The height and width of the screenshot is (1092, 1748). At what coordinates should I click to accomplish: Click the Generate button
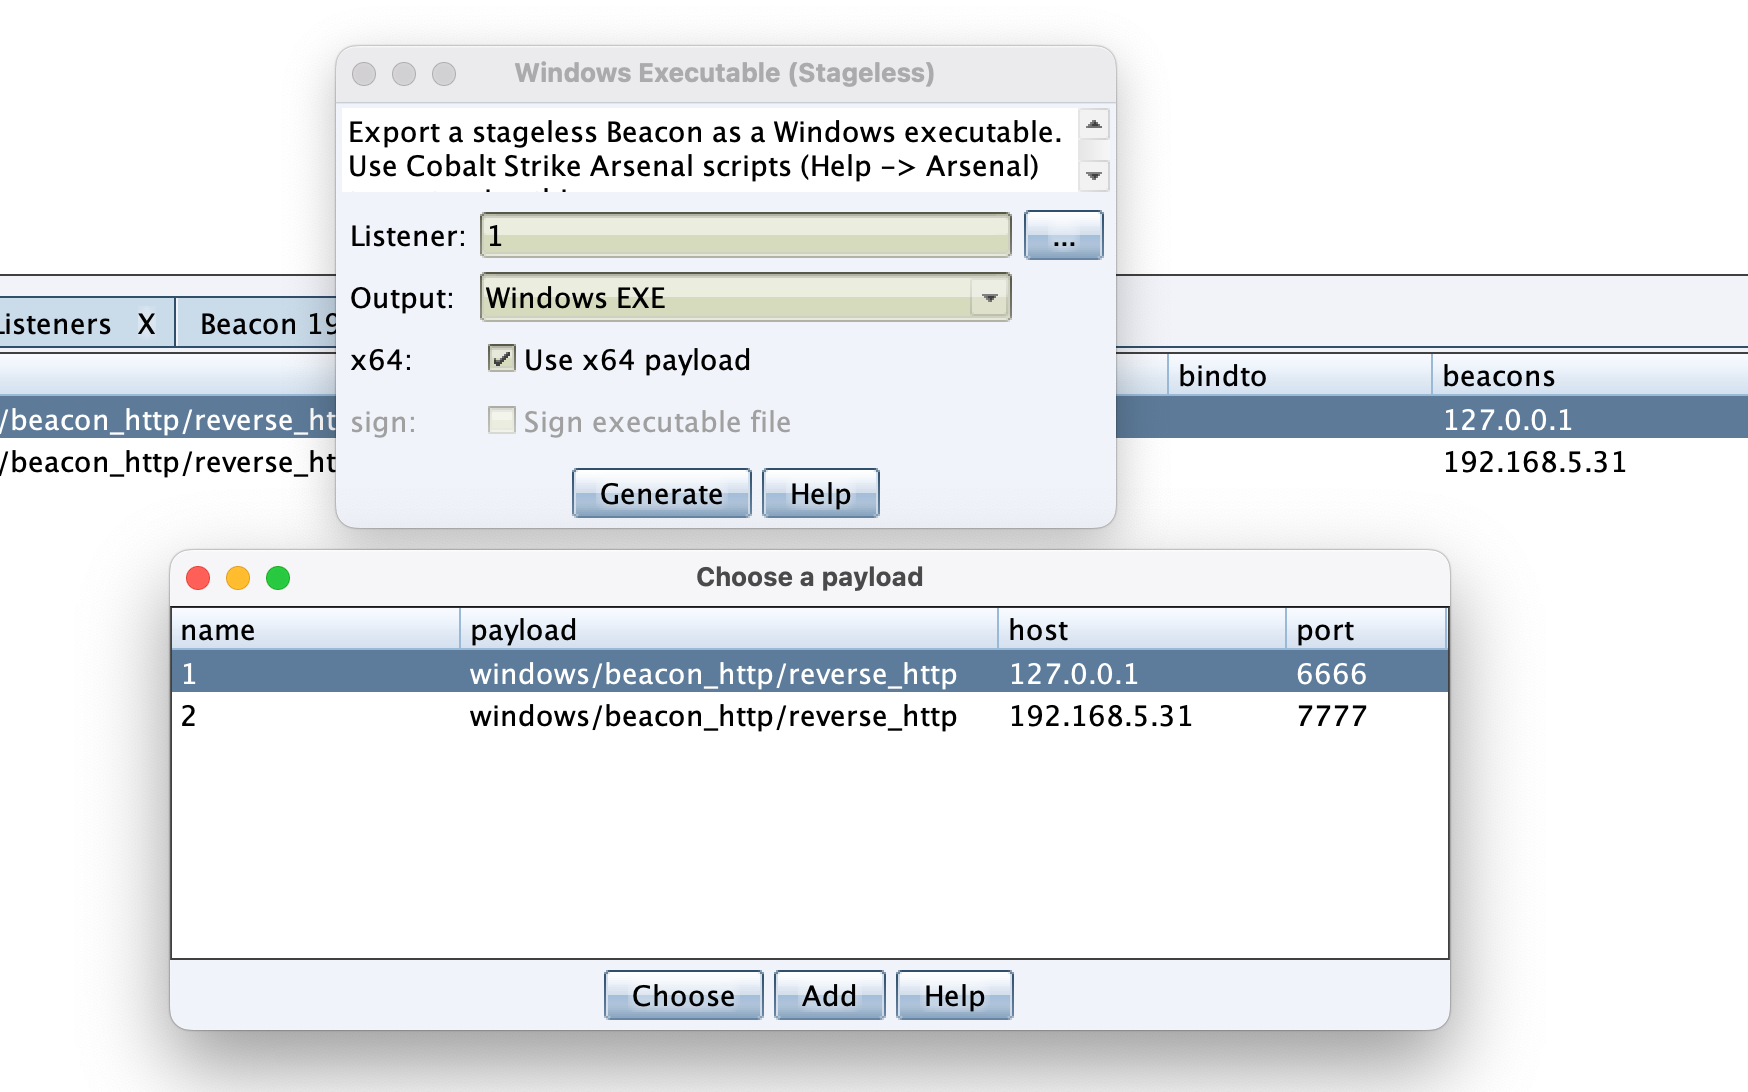coord(661,494)
